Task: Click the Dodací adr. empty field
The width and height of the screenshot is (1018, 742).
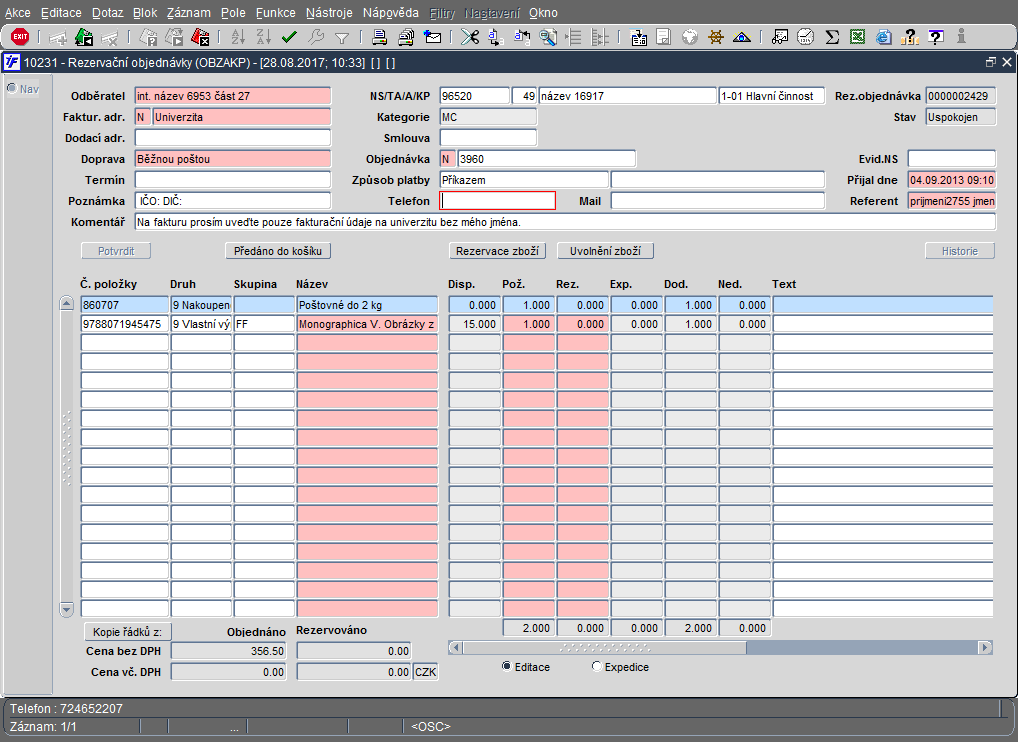Action: pyautogui.click(x=232, y=138)
